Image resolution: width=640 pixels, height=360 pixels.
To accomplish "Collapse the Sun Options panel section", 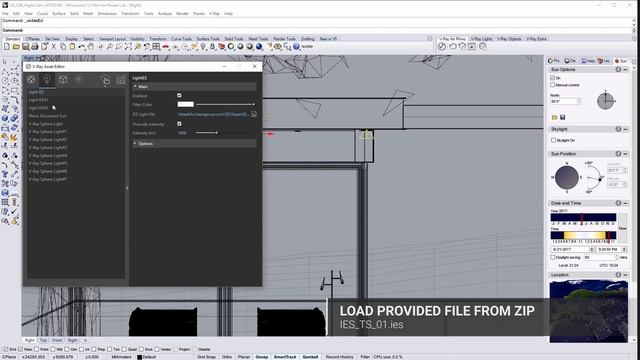I will [x=626, y=69].
